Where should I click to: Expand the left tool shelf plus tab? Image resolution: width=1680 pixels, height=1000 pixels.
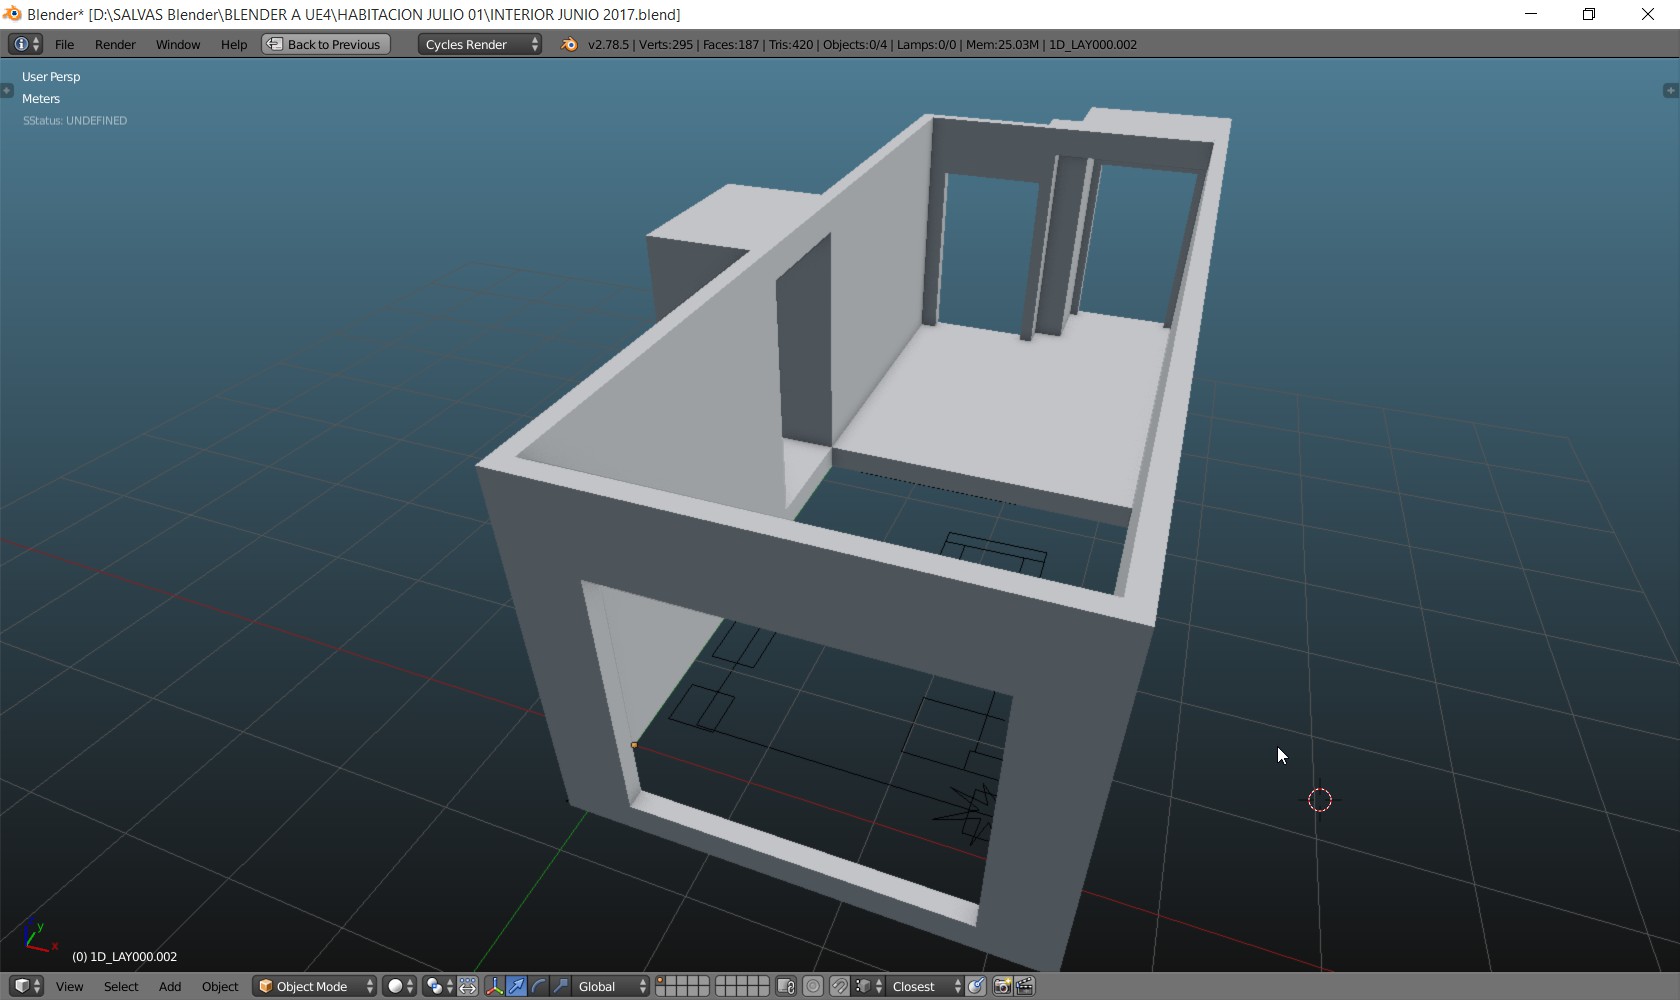[6, 90]
